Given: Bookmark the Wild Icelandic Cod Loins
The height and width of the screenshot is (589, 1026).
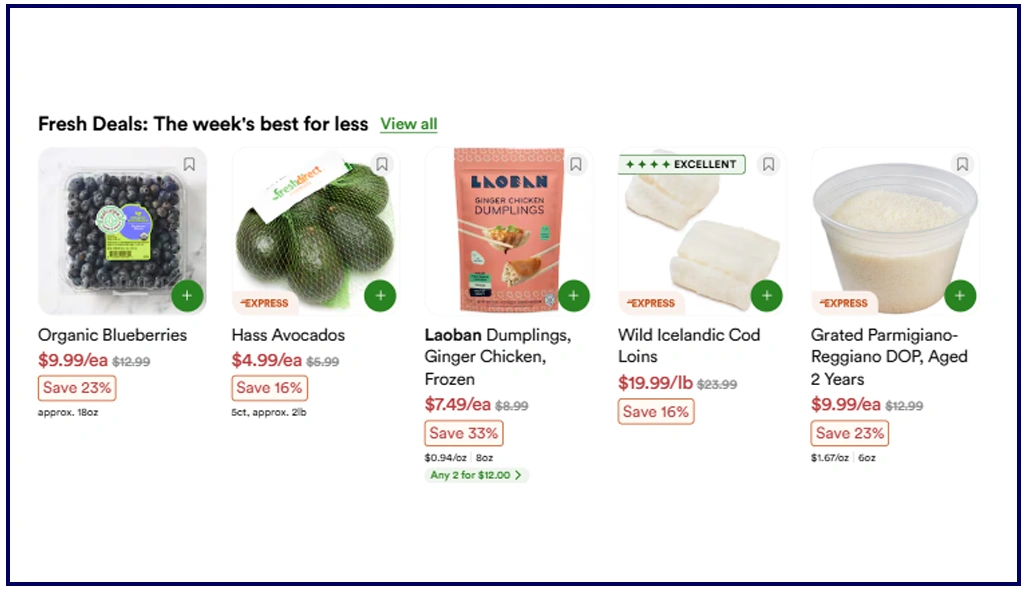Looking at the screenshot, I should click(x=768, y=164).
